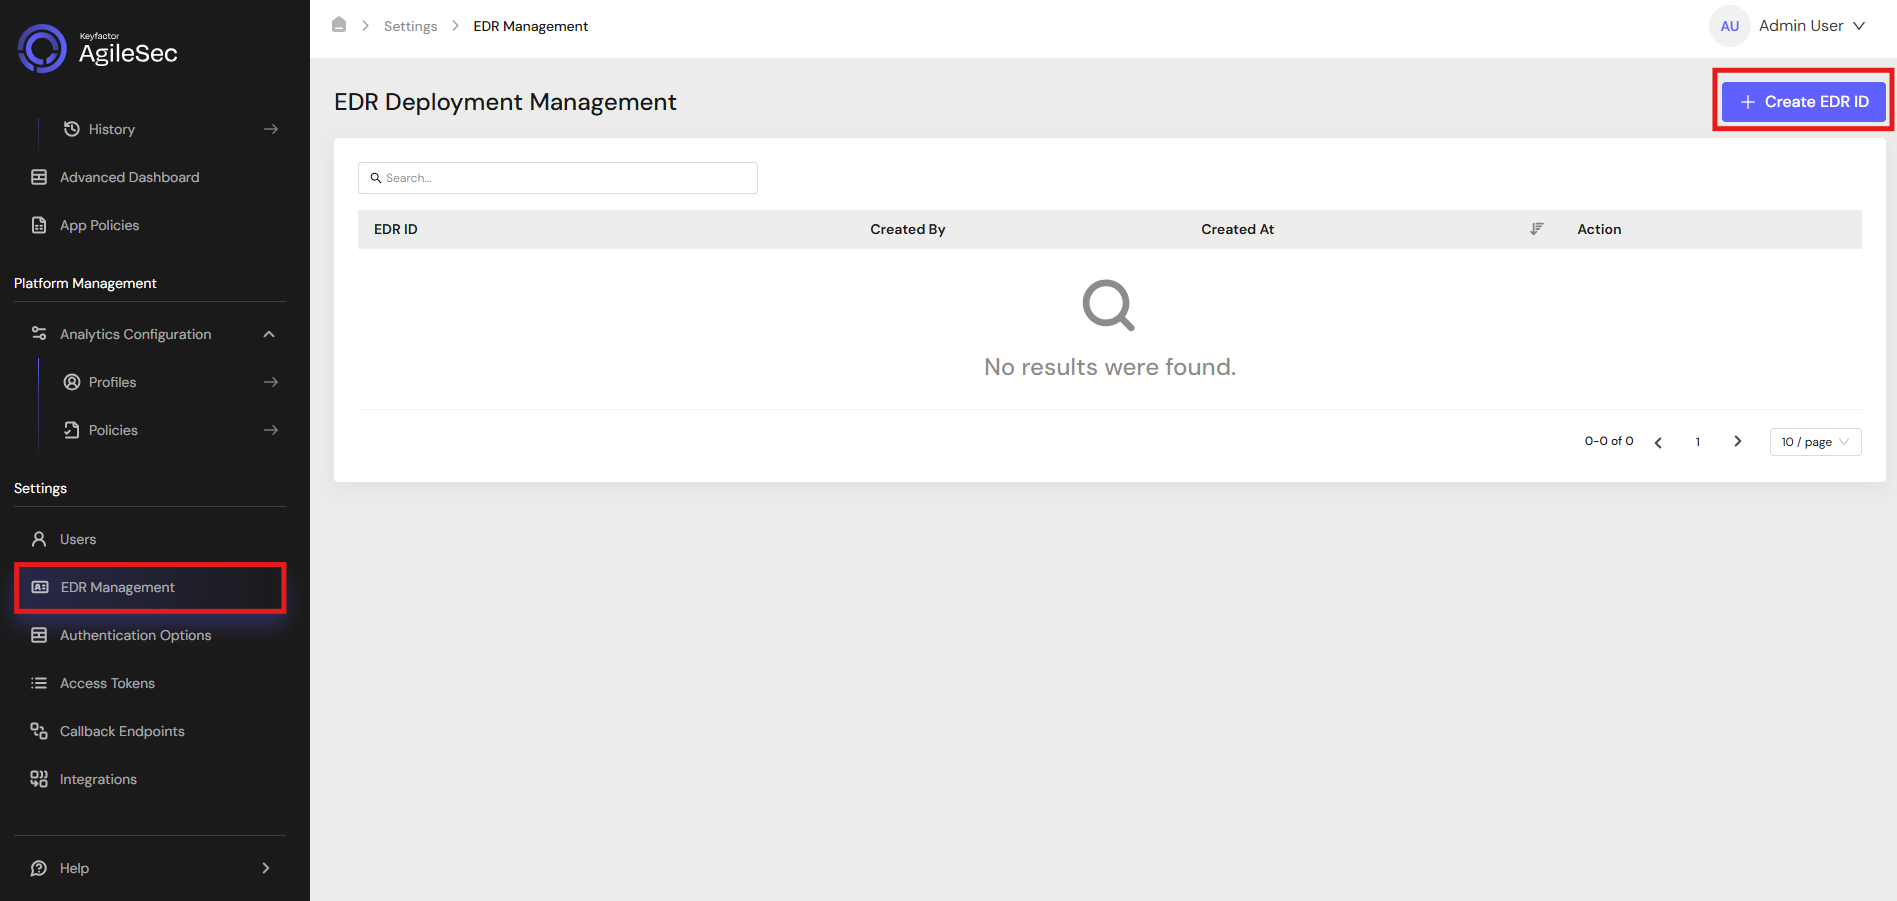Click Settings breadcrumb link

pyautogui.click(x=410, y=26)
